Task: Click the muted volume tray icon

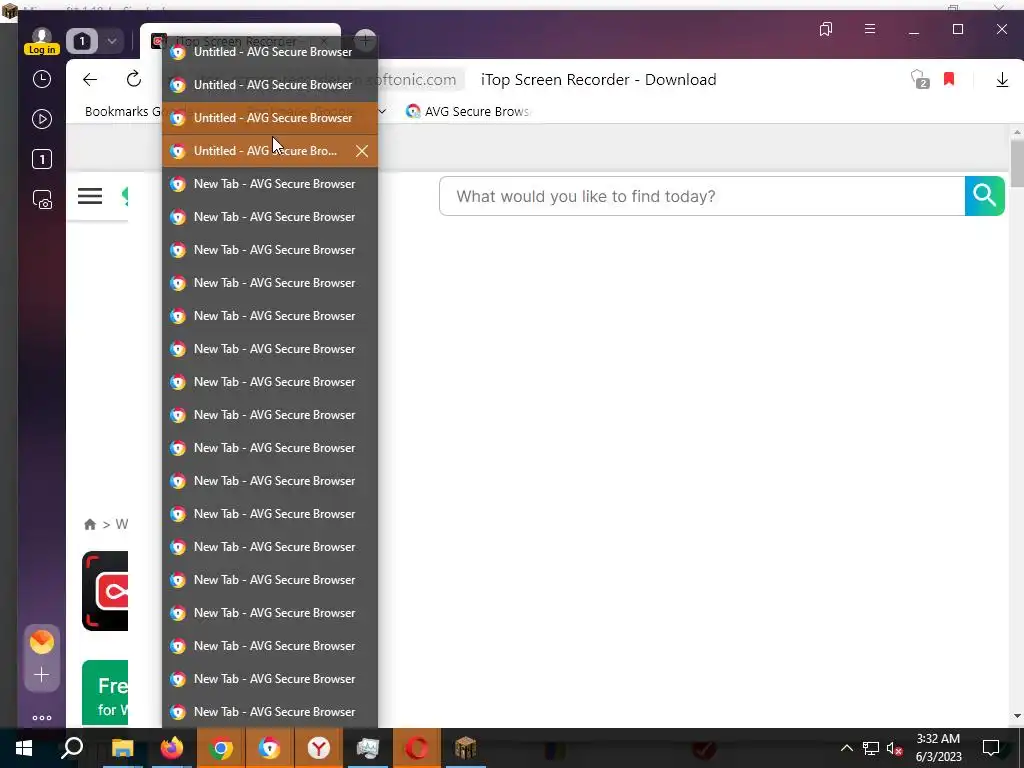Action: coord(895,748)
